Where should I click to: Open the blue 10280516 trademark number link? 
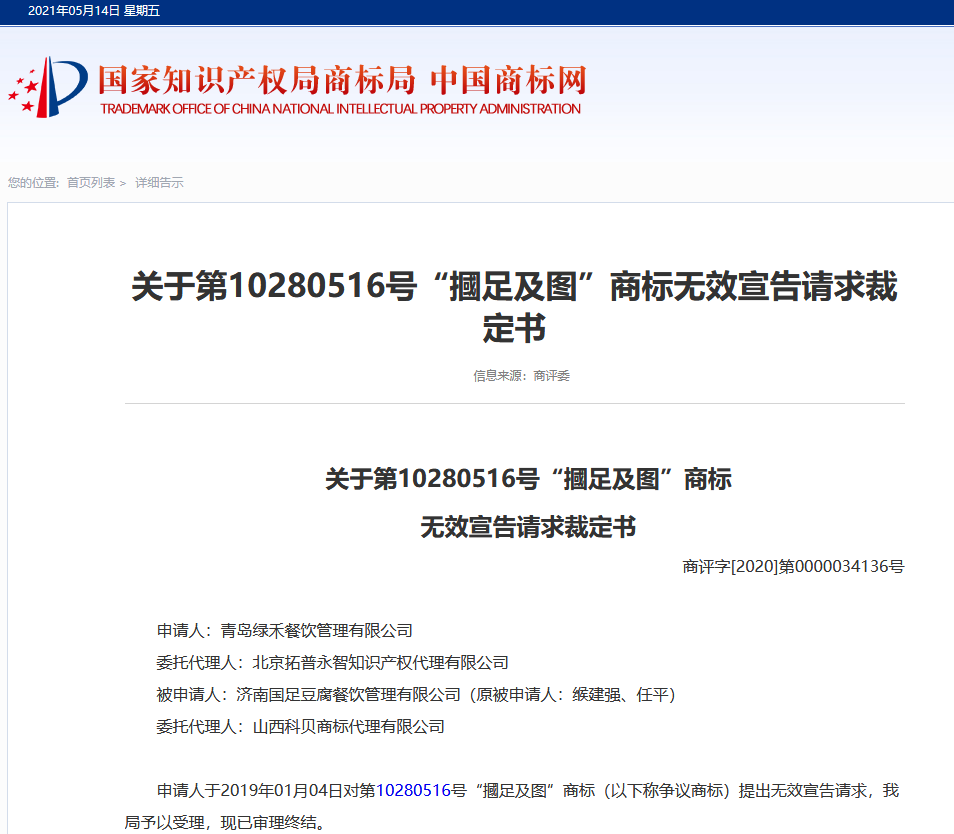[x=412, y=791]
